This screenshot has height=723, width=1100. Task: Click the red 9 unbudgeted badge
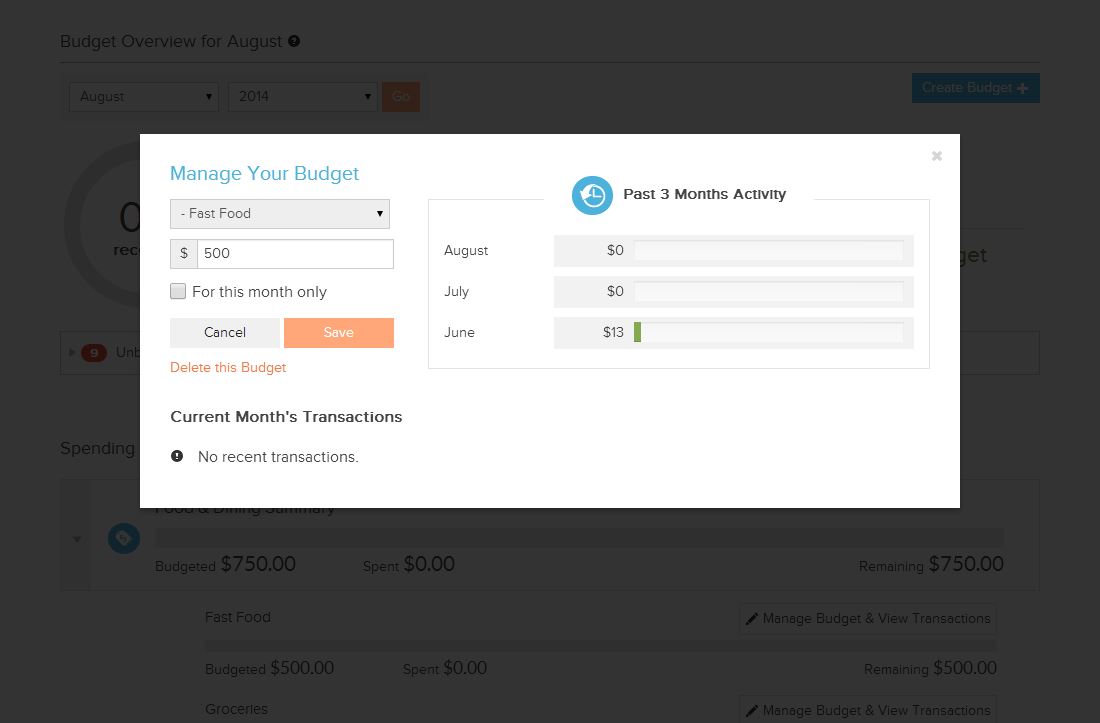point(94,353)
